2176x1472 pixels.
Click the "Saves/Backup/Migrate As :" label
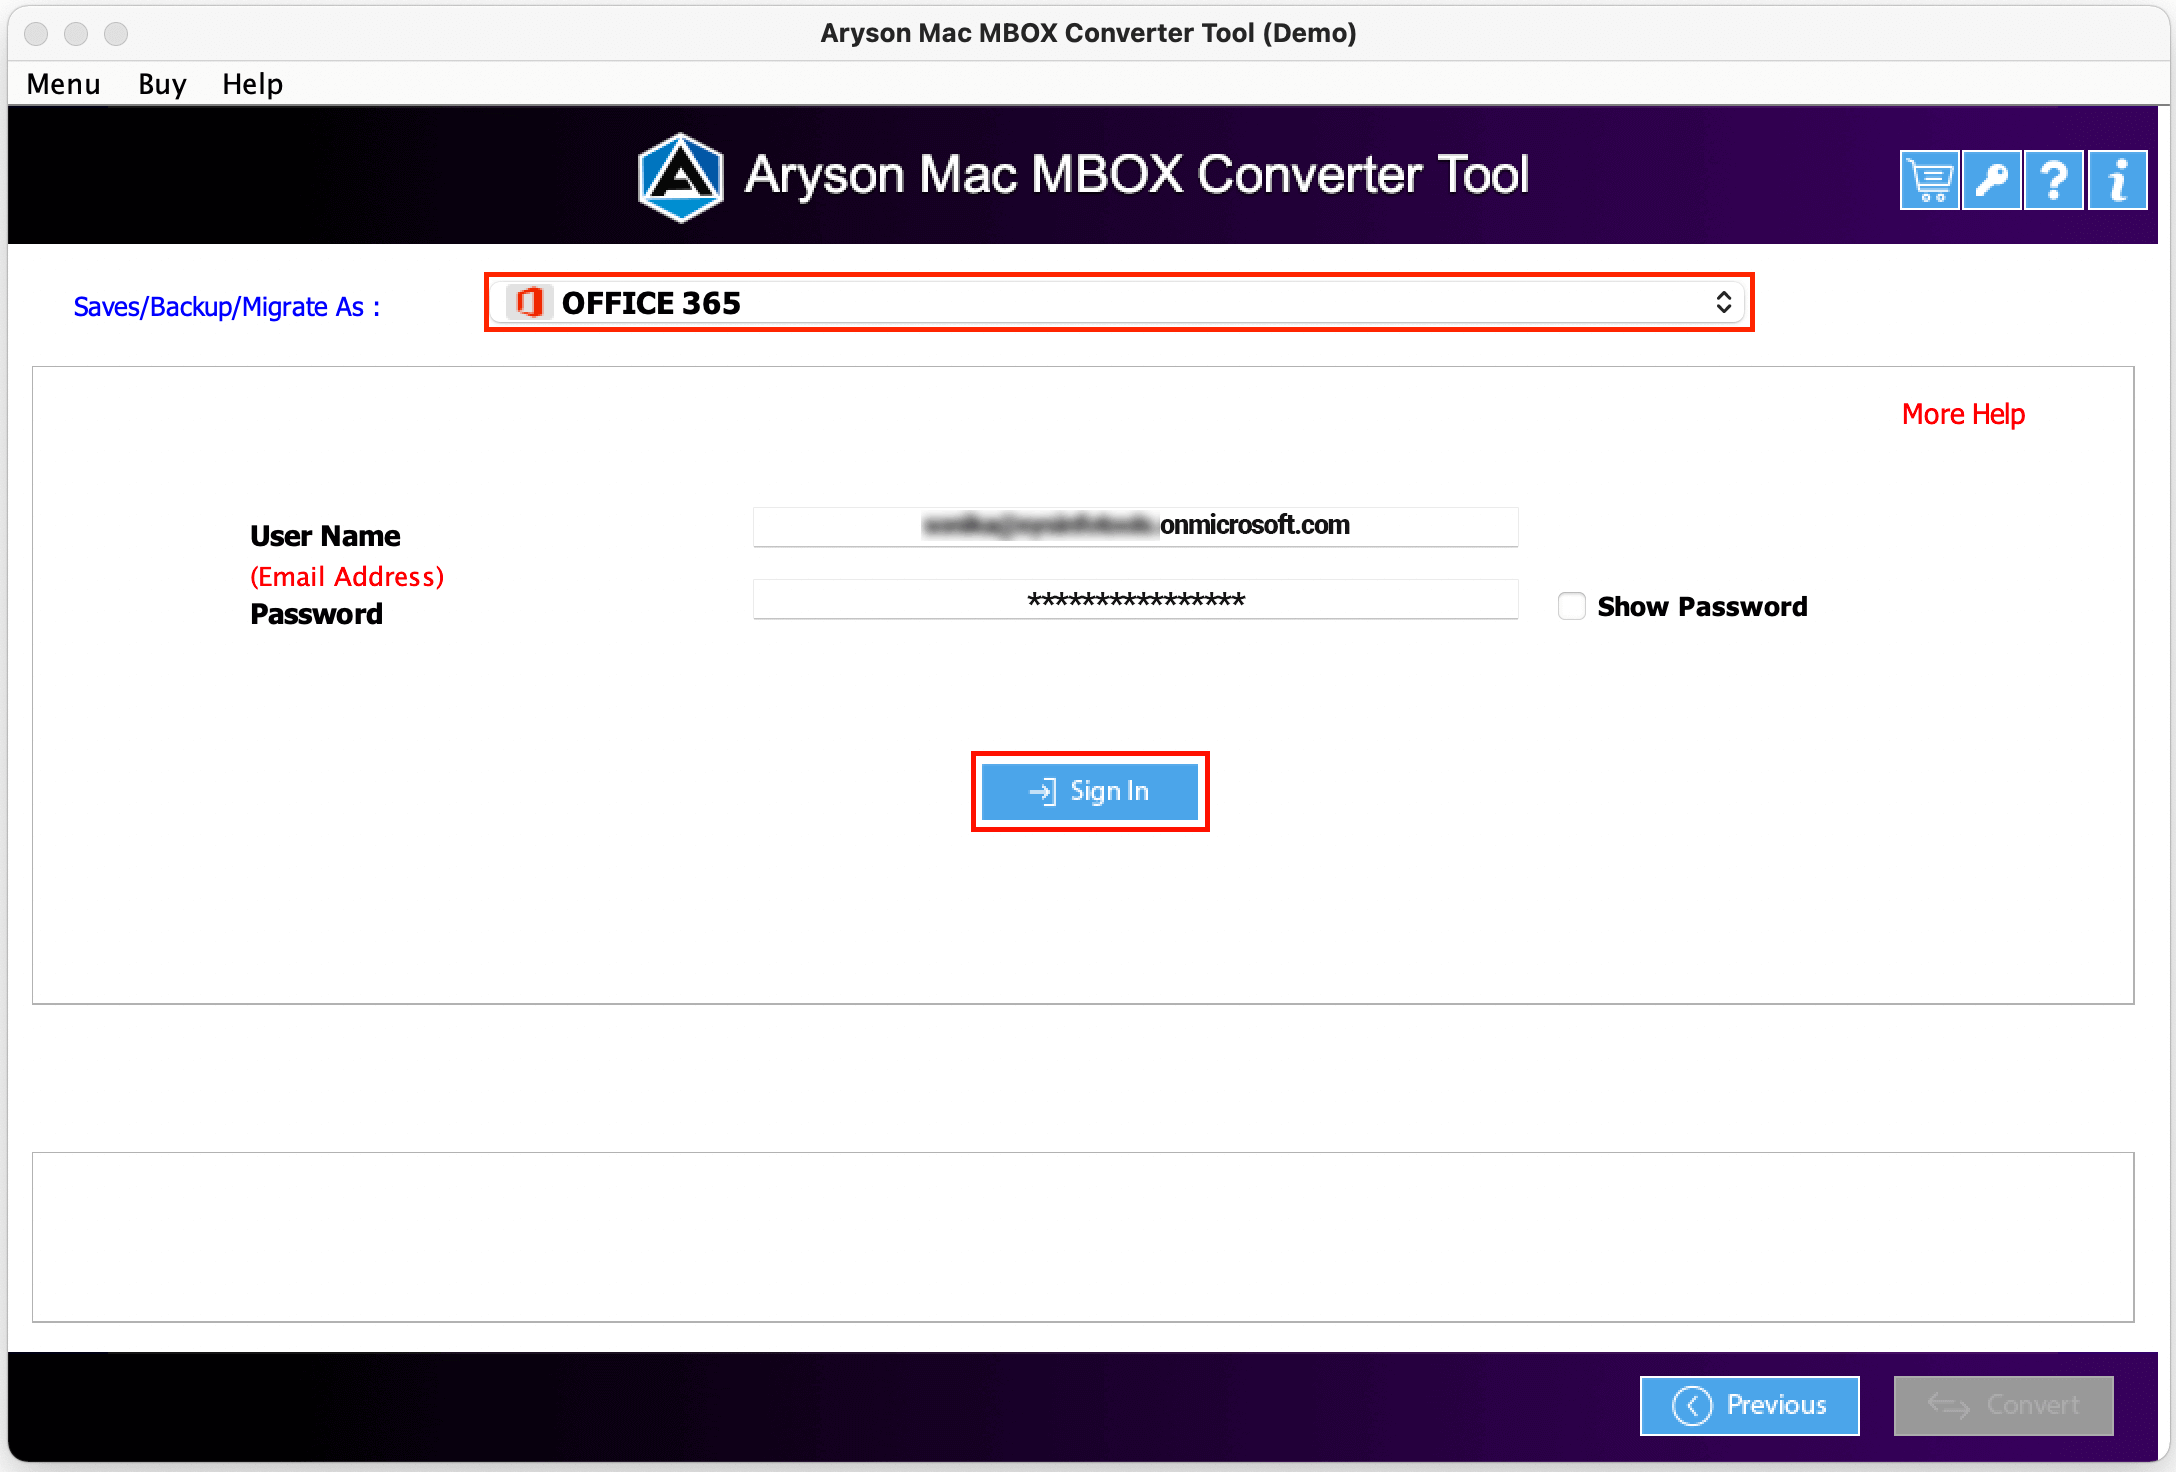(227, 307)
